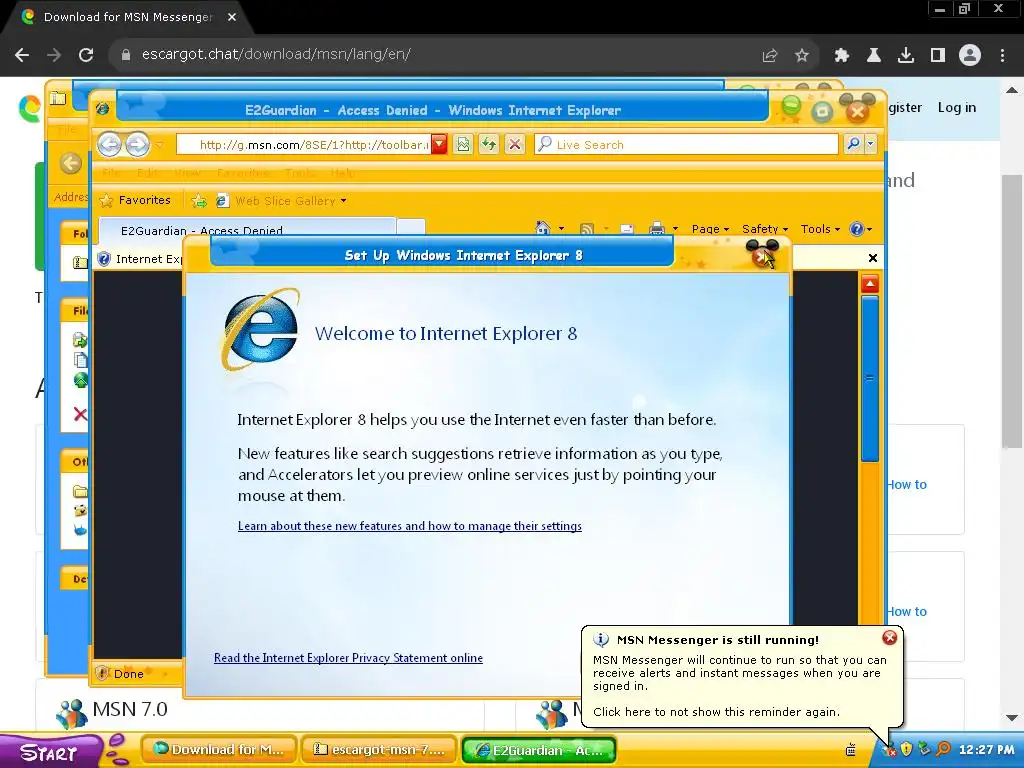The image size is (1024, 768).
Task: Click the Read Mail icon
Action: click(626, 229)
